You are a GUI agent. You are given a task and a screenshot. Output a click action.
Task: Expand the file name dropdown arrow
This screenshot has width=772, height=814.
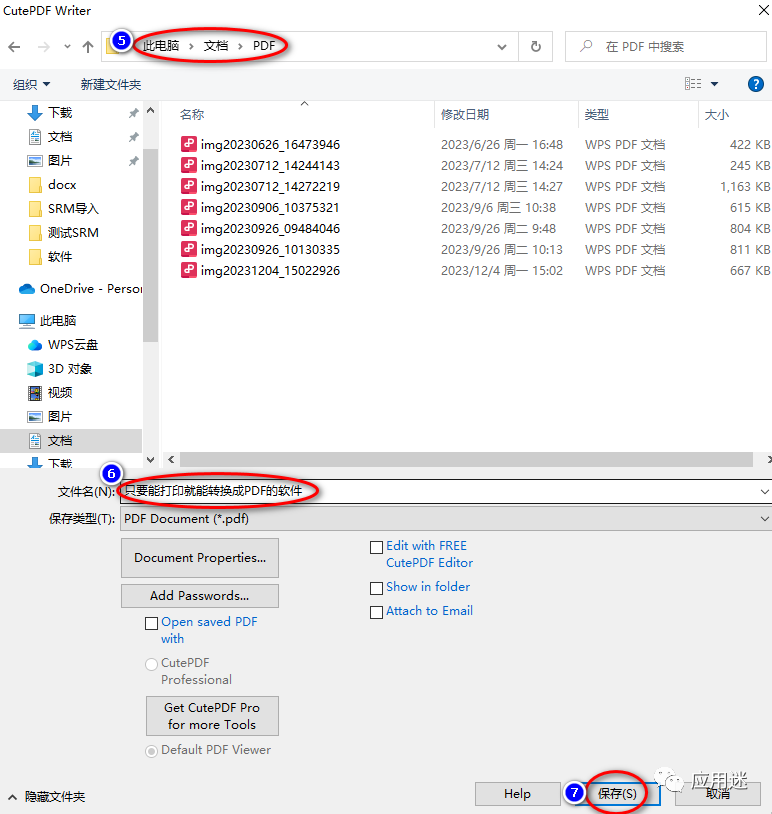coord(764,491)
